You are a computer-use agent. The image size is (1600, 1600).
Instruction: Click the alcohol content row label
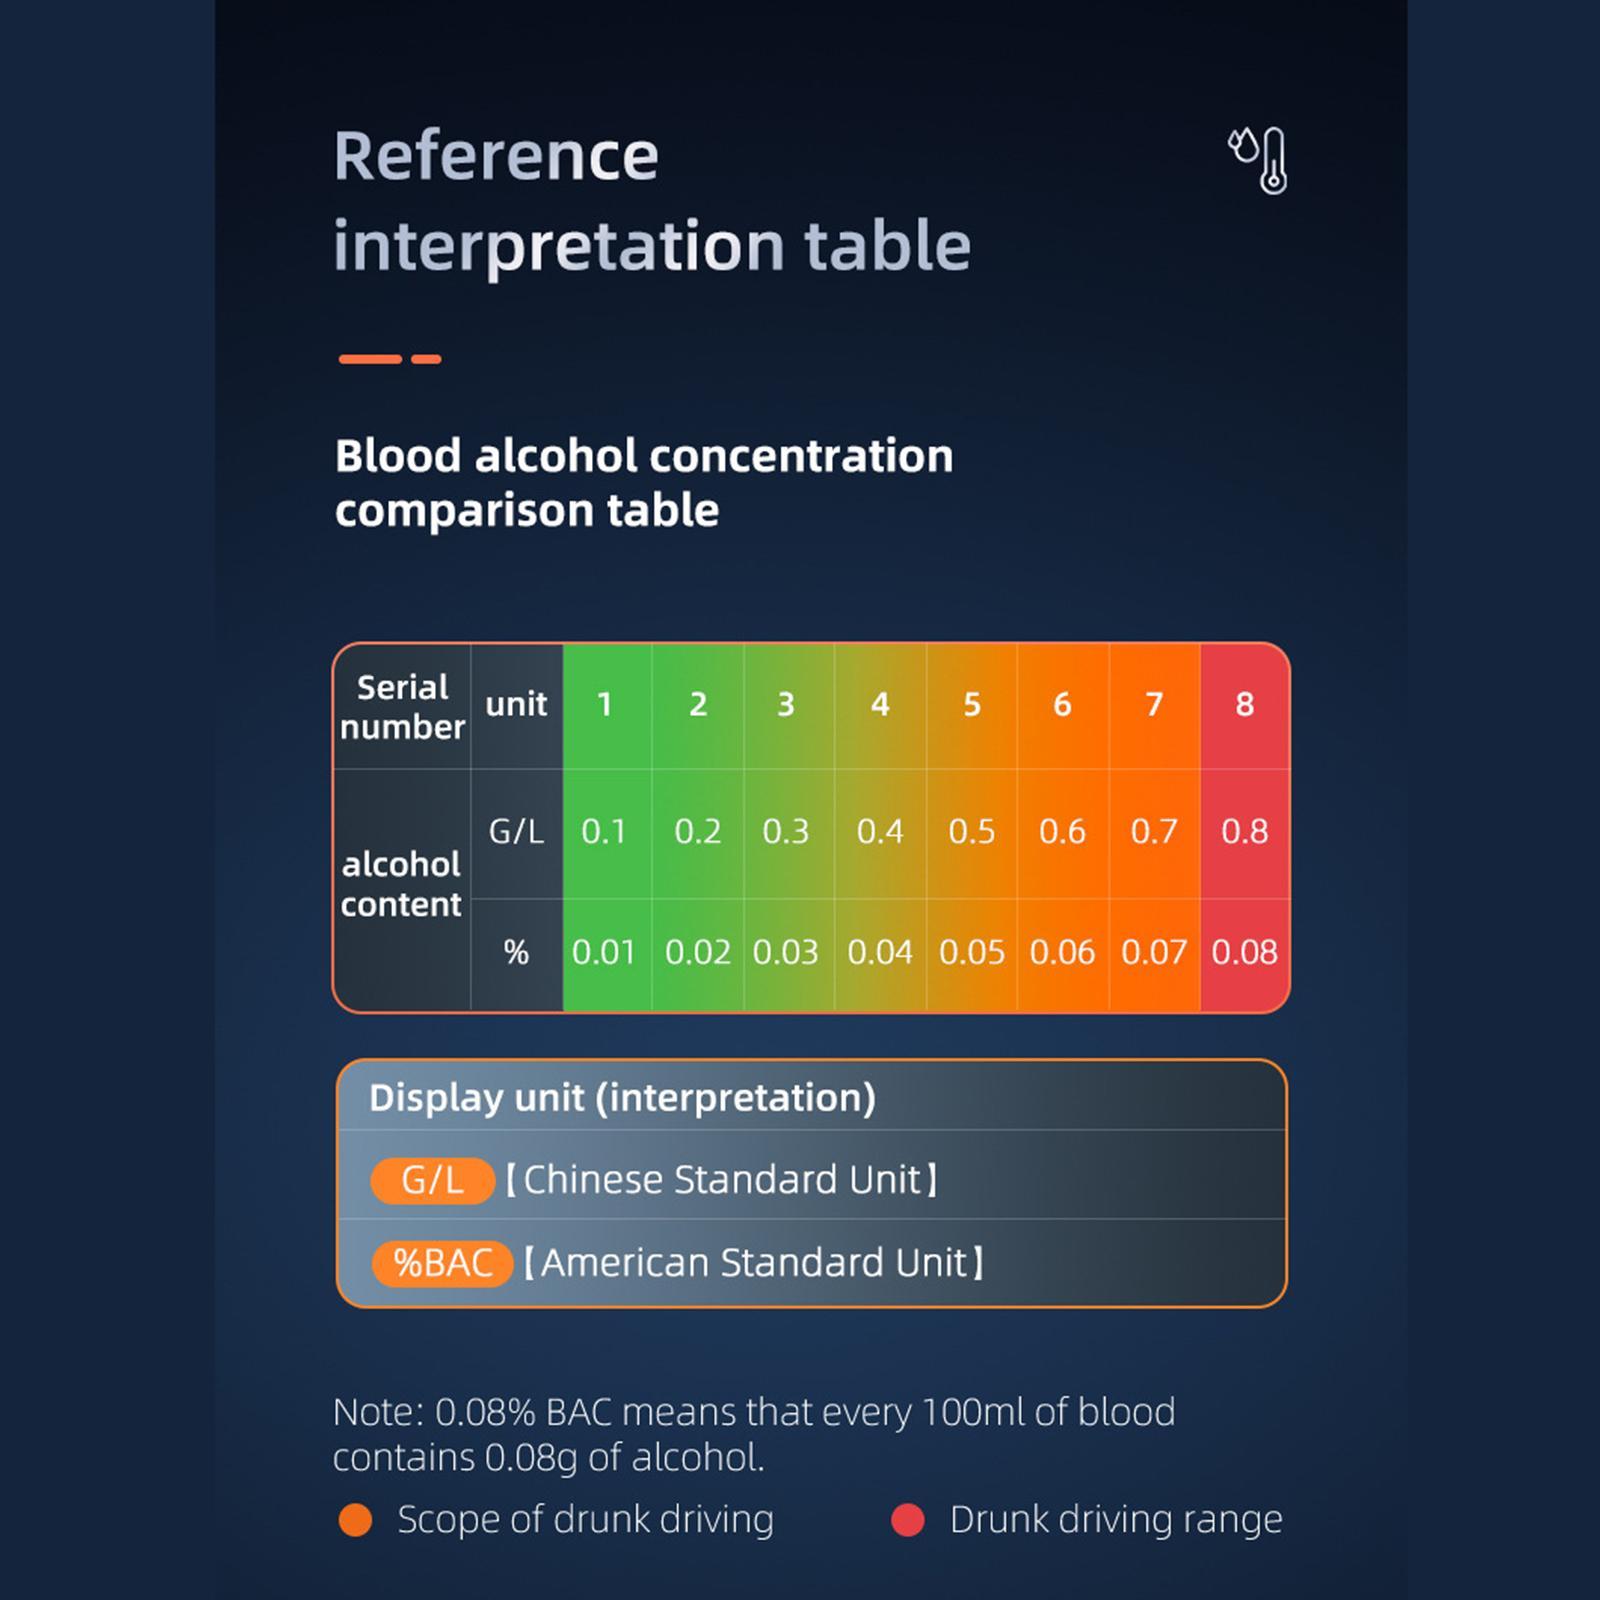(x=402, y=885)
